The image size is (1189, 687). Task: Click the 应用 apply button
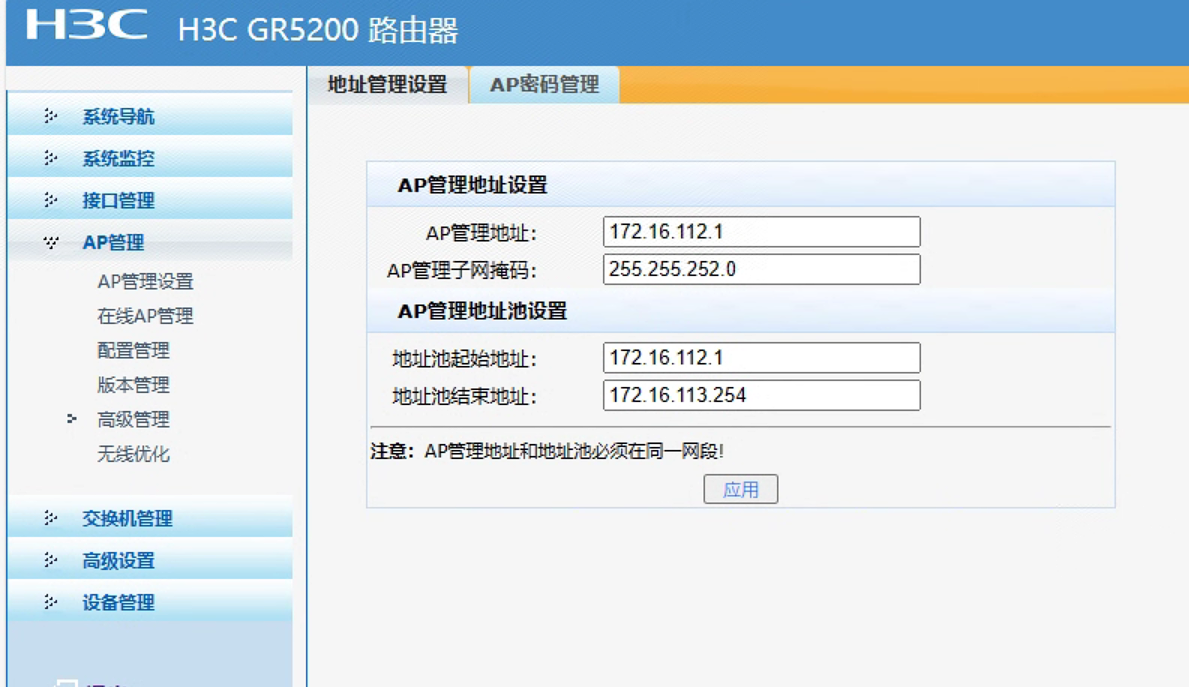[x=740, y=489]
